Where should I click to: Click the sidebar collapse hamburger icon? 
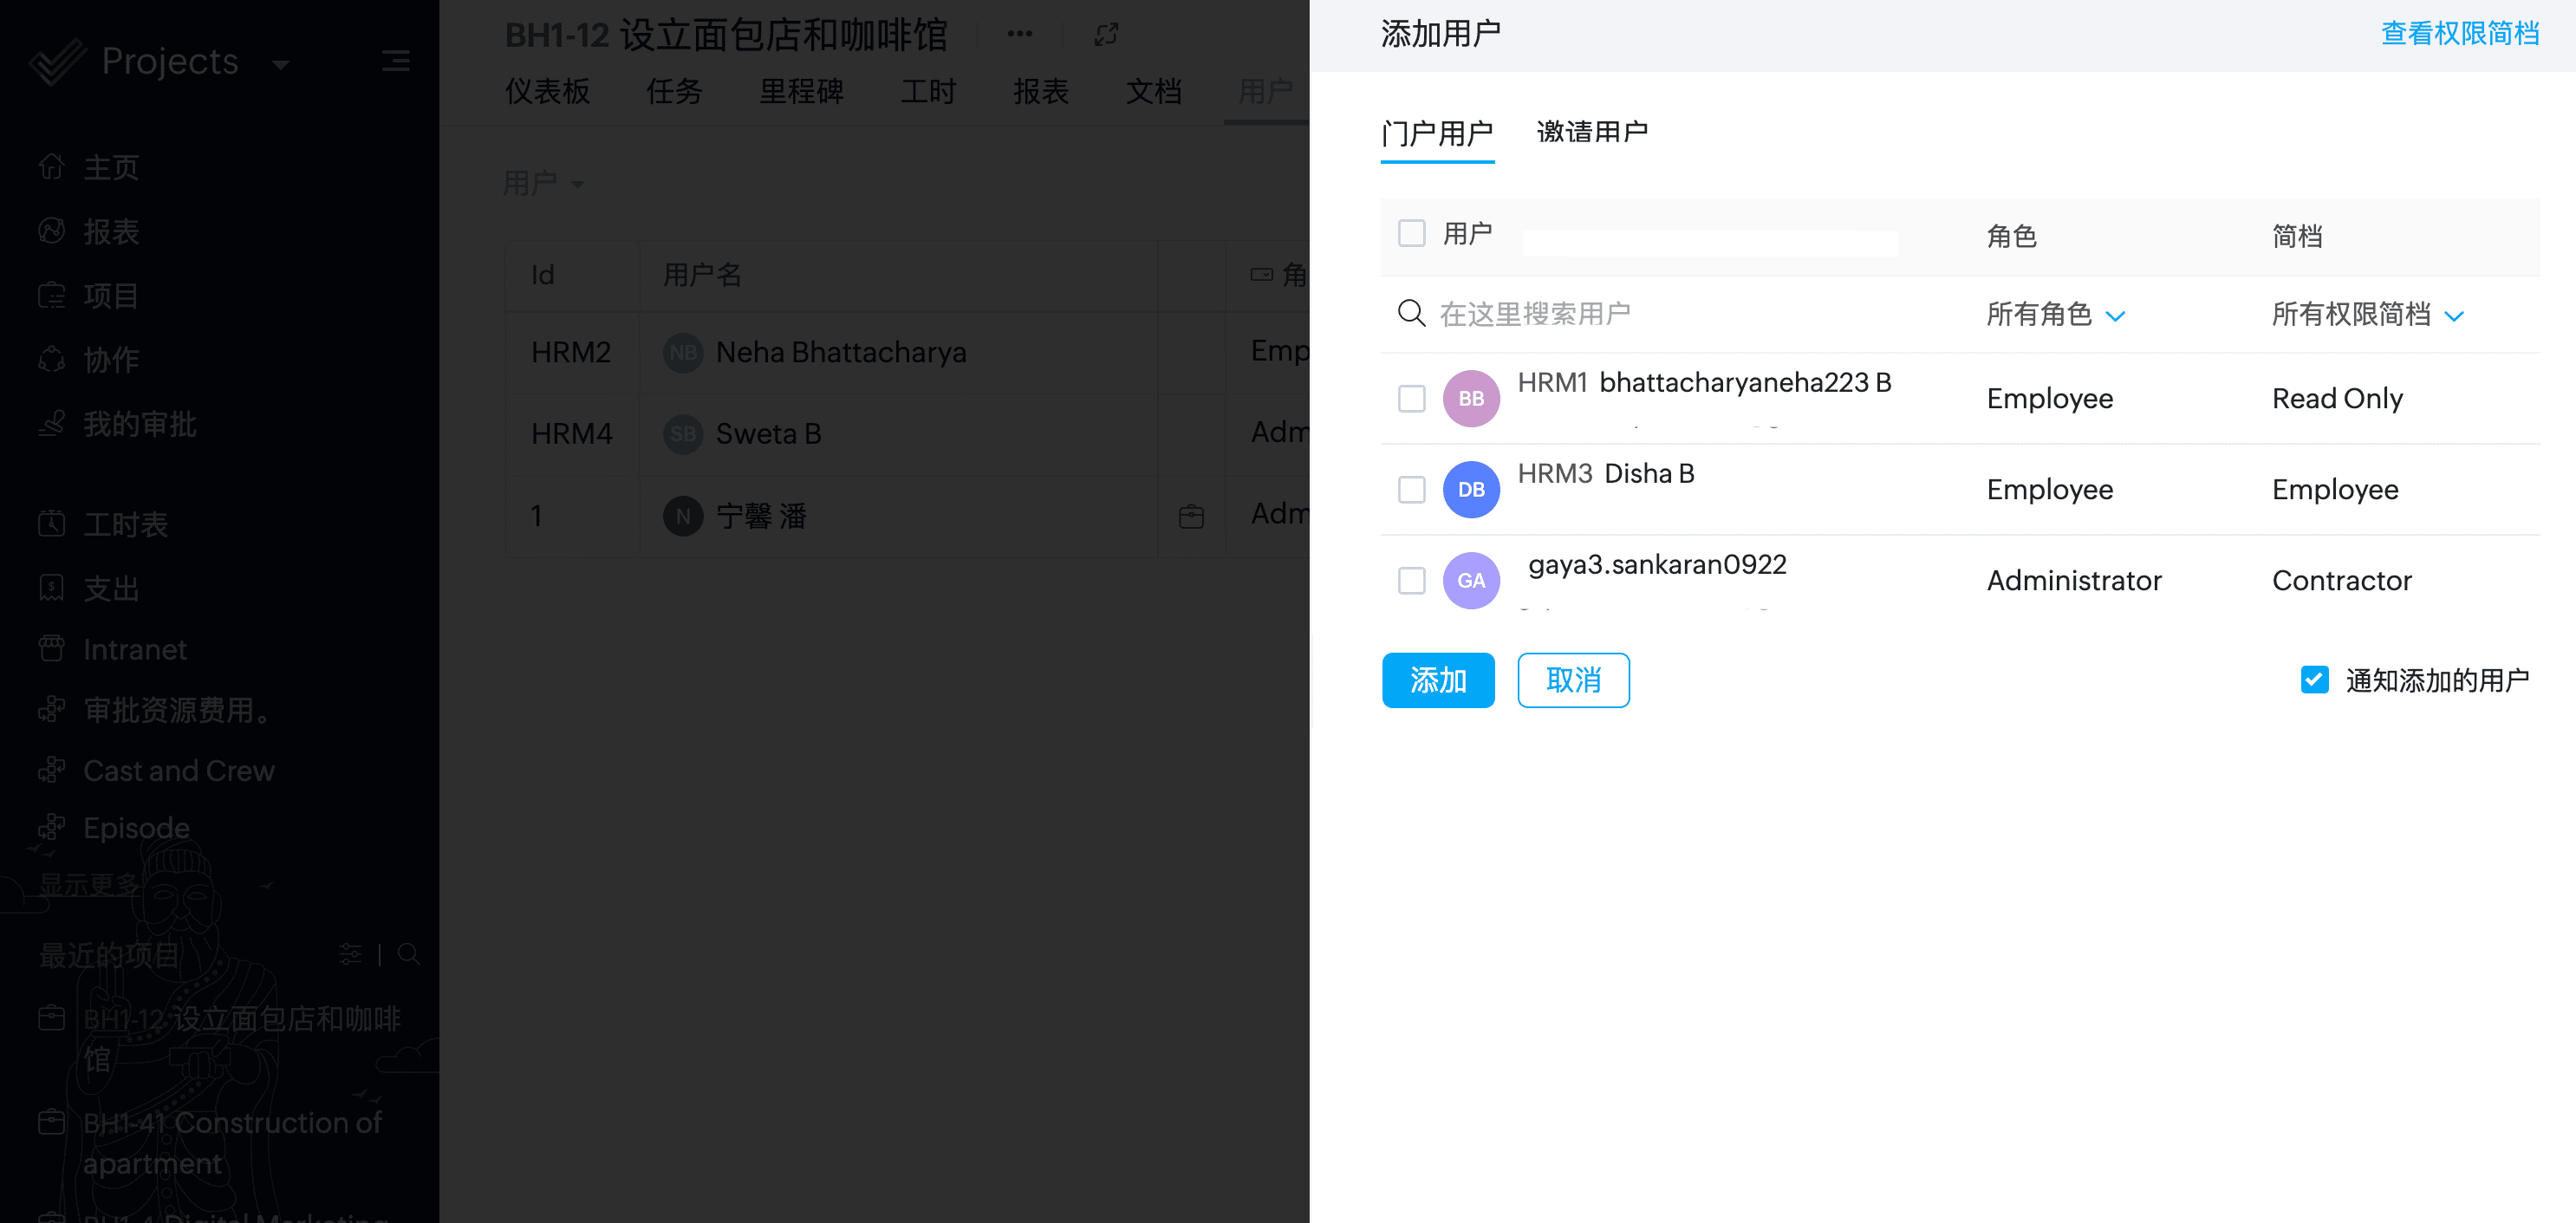[x=396, y=62]
